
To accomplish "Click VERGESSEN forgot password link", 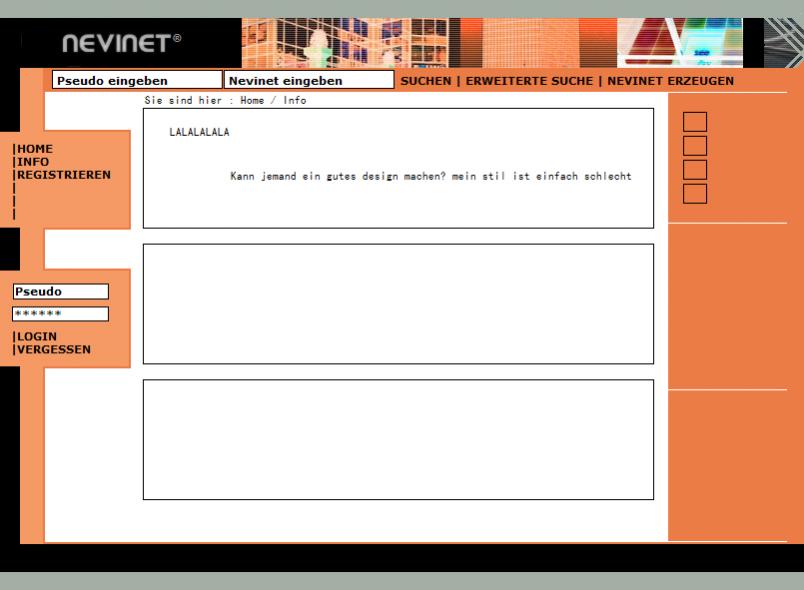I will click(53, 349).
